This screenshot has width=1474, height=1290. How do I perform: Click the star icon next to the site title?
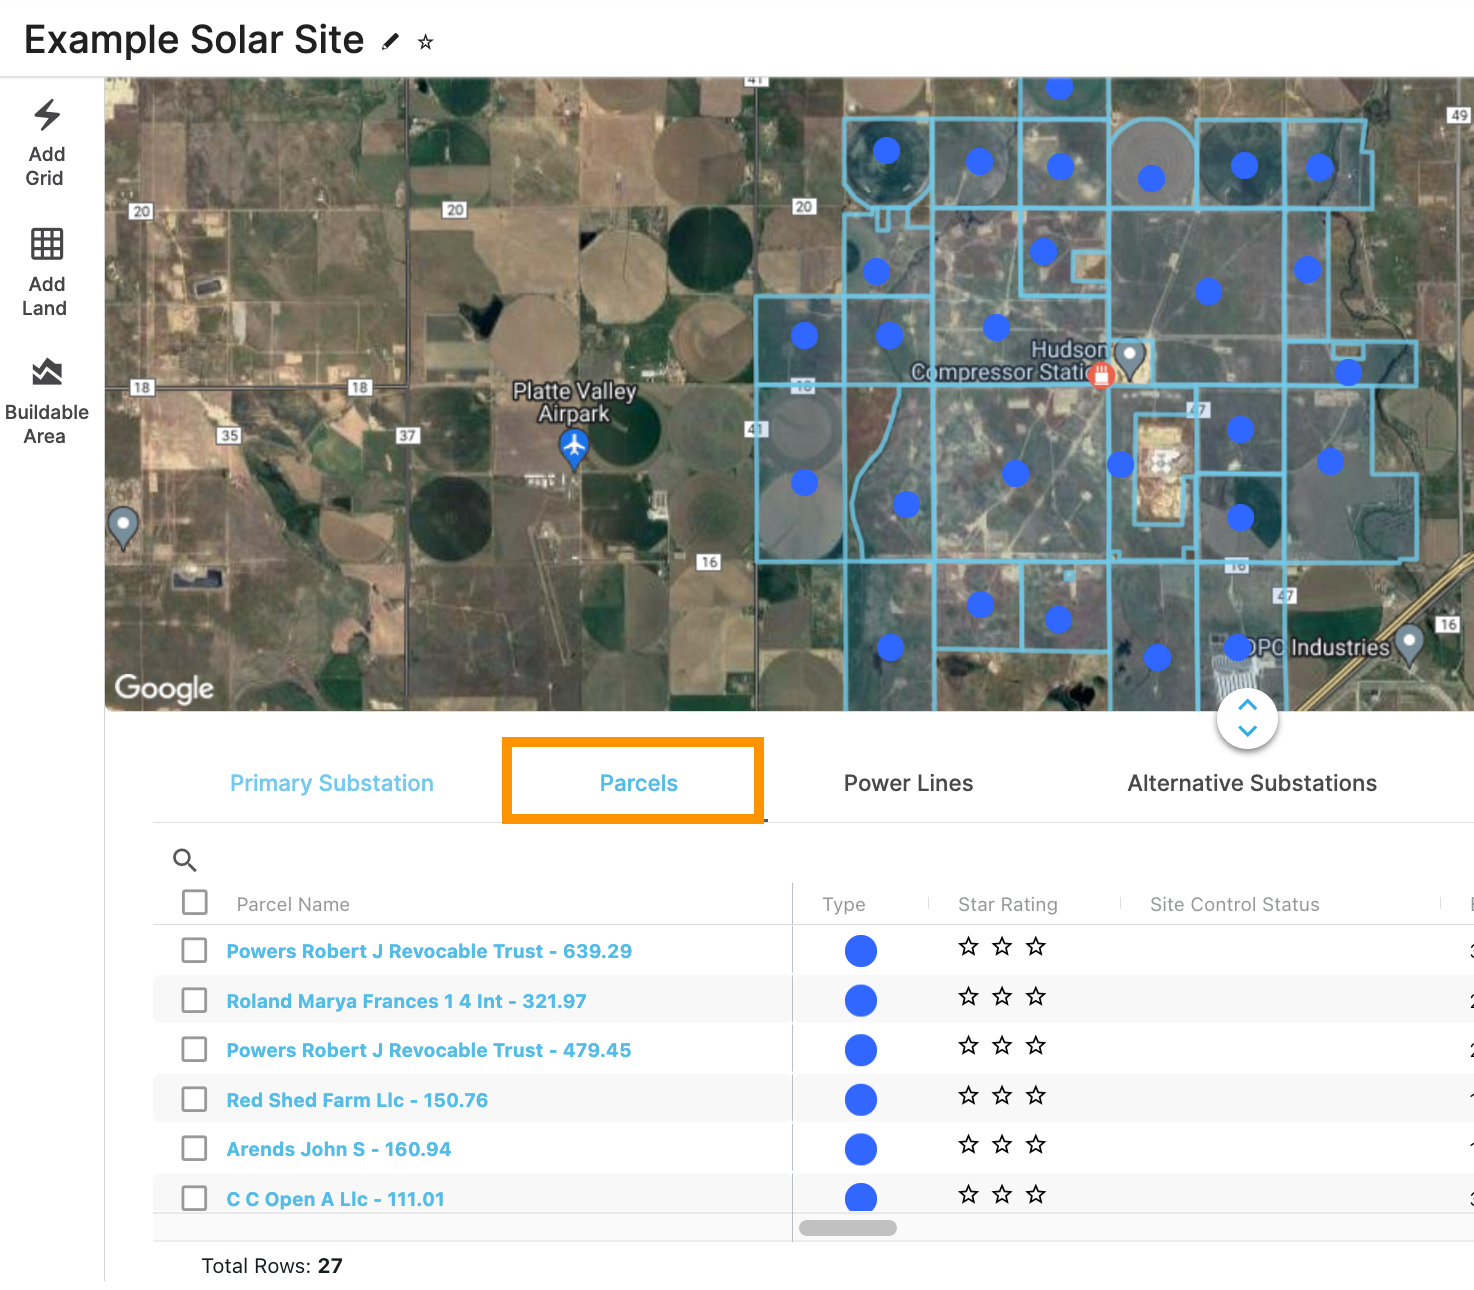click(426, 42)
